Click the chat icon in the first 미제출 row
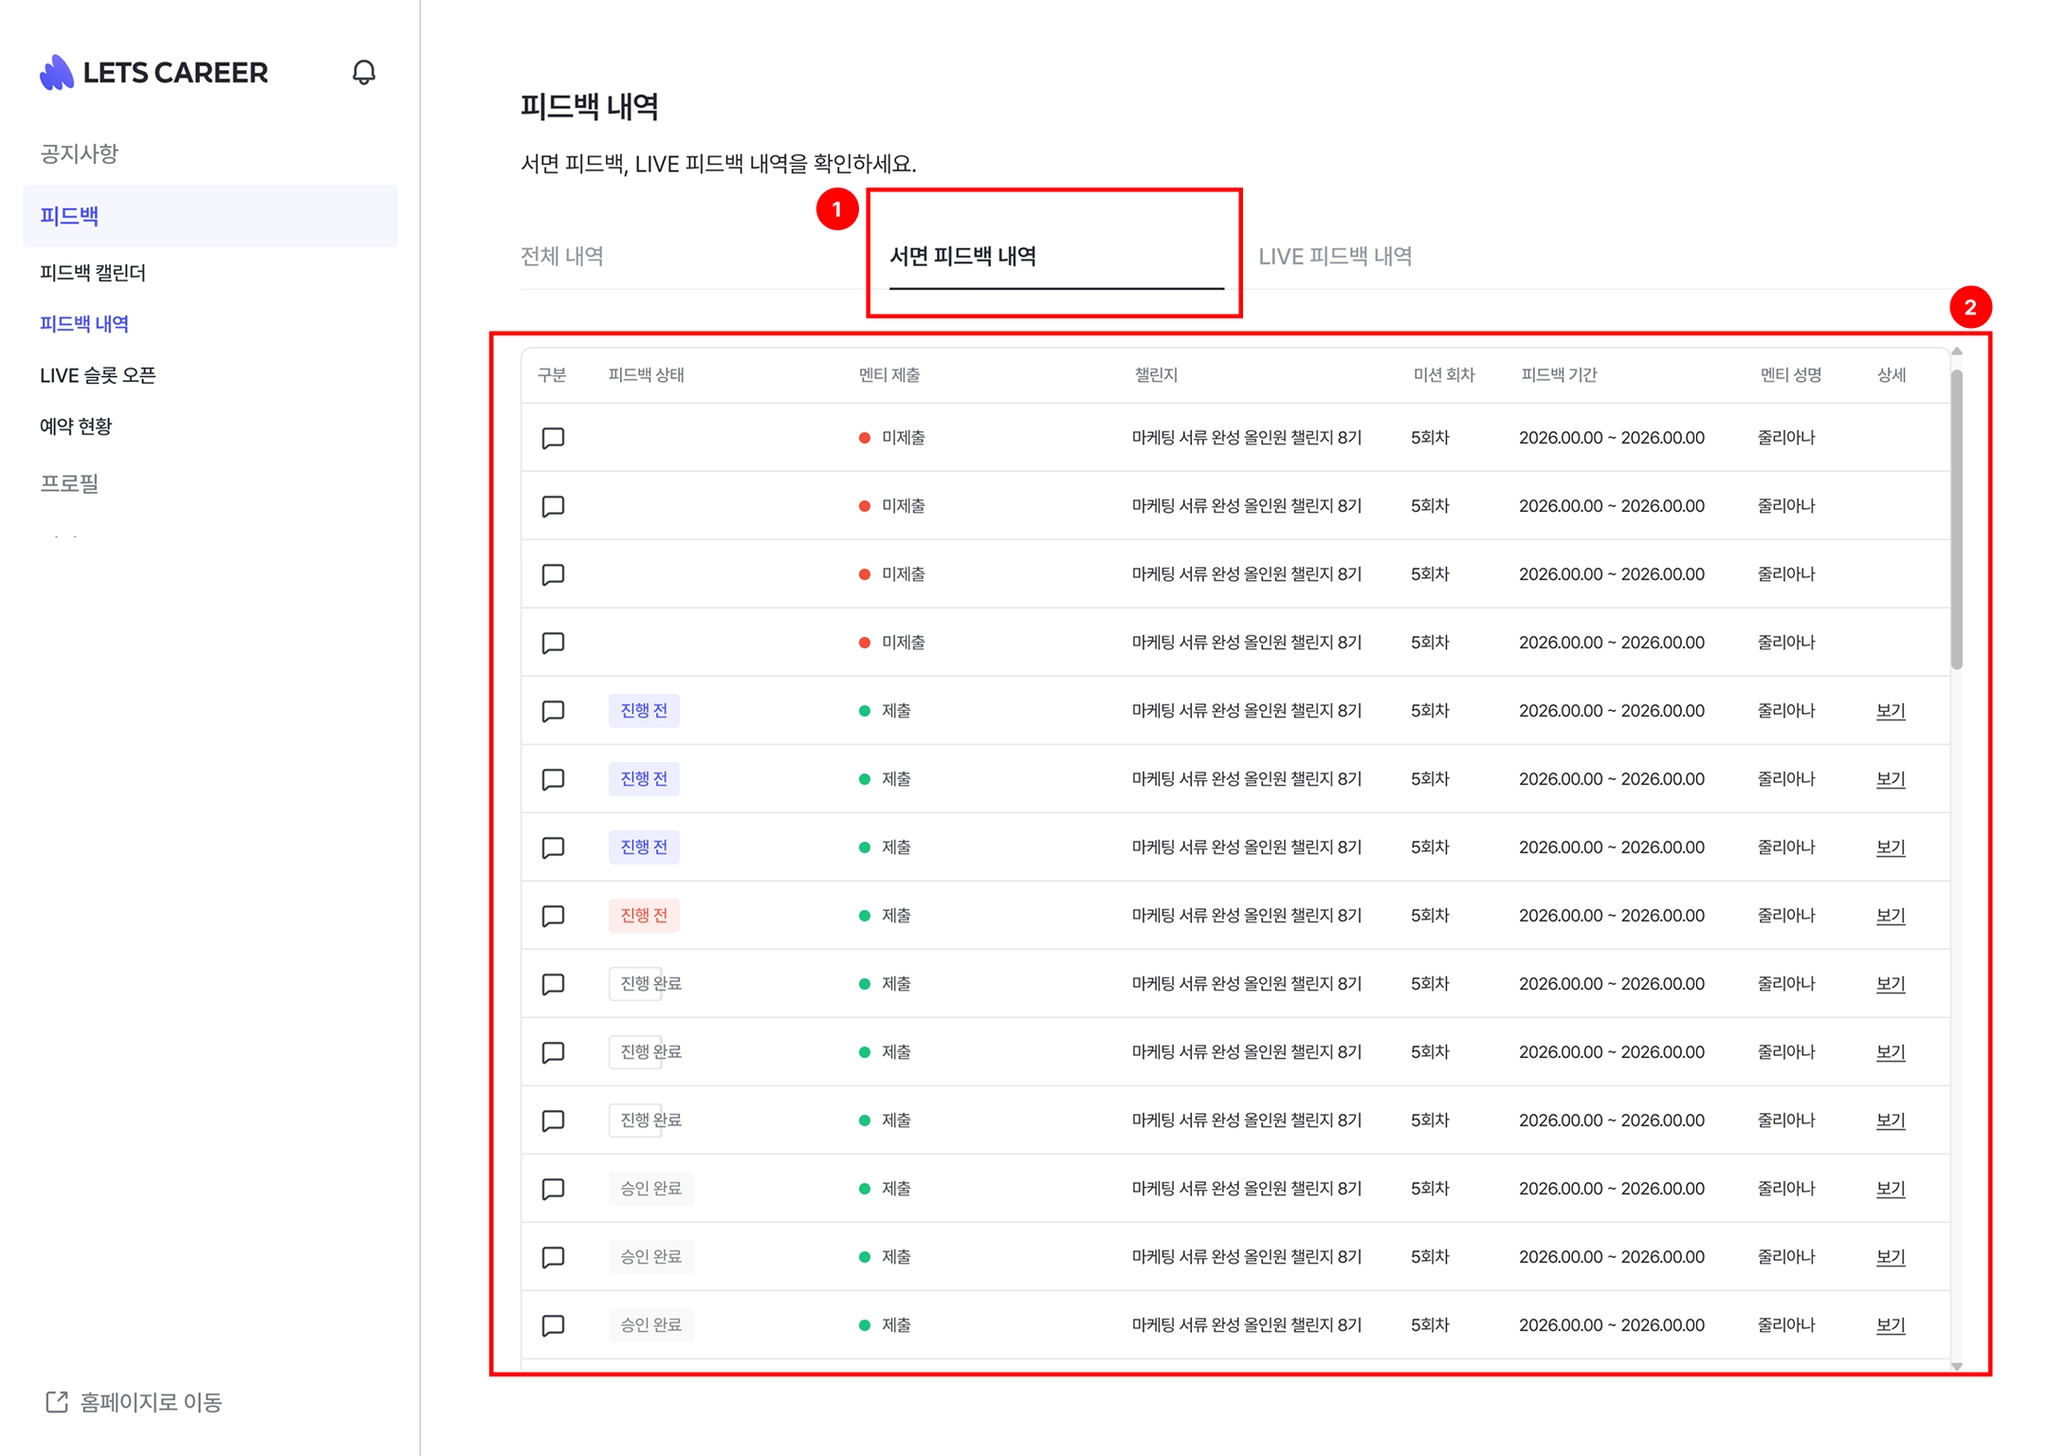 [553, 438]
